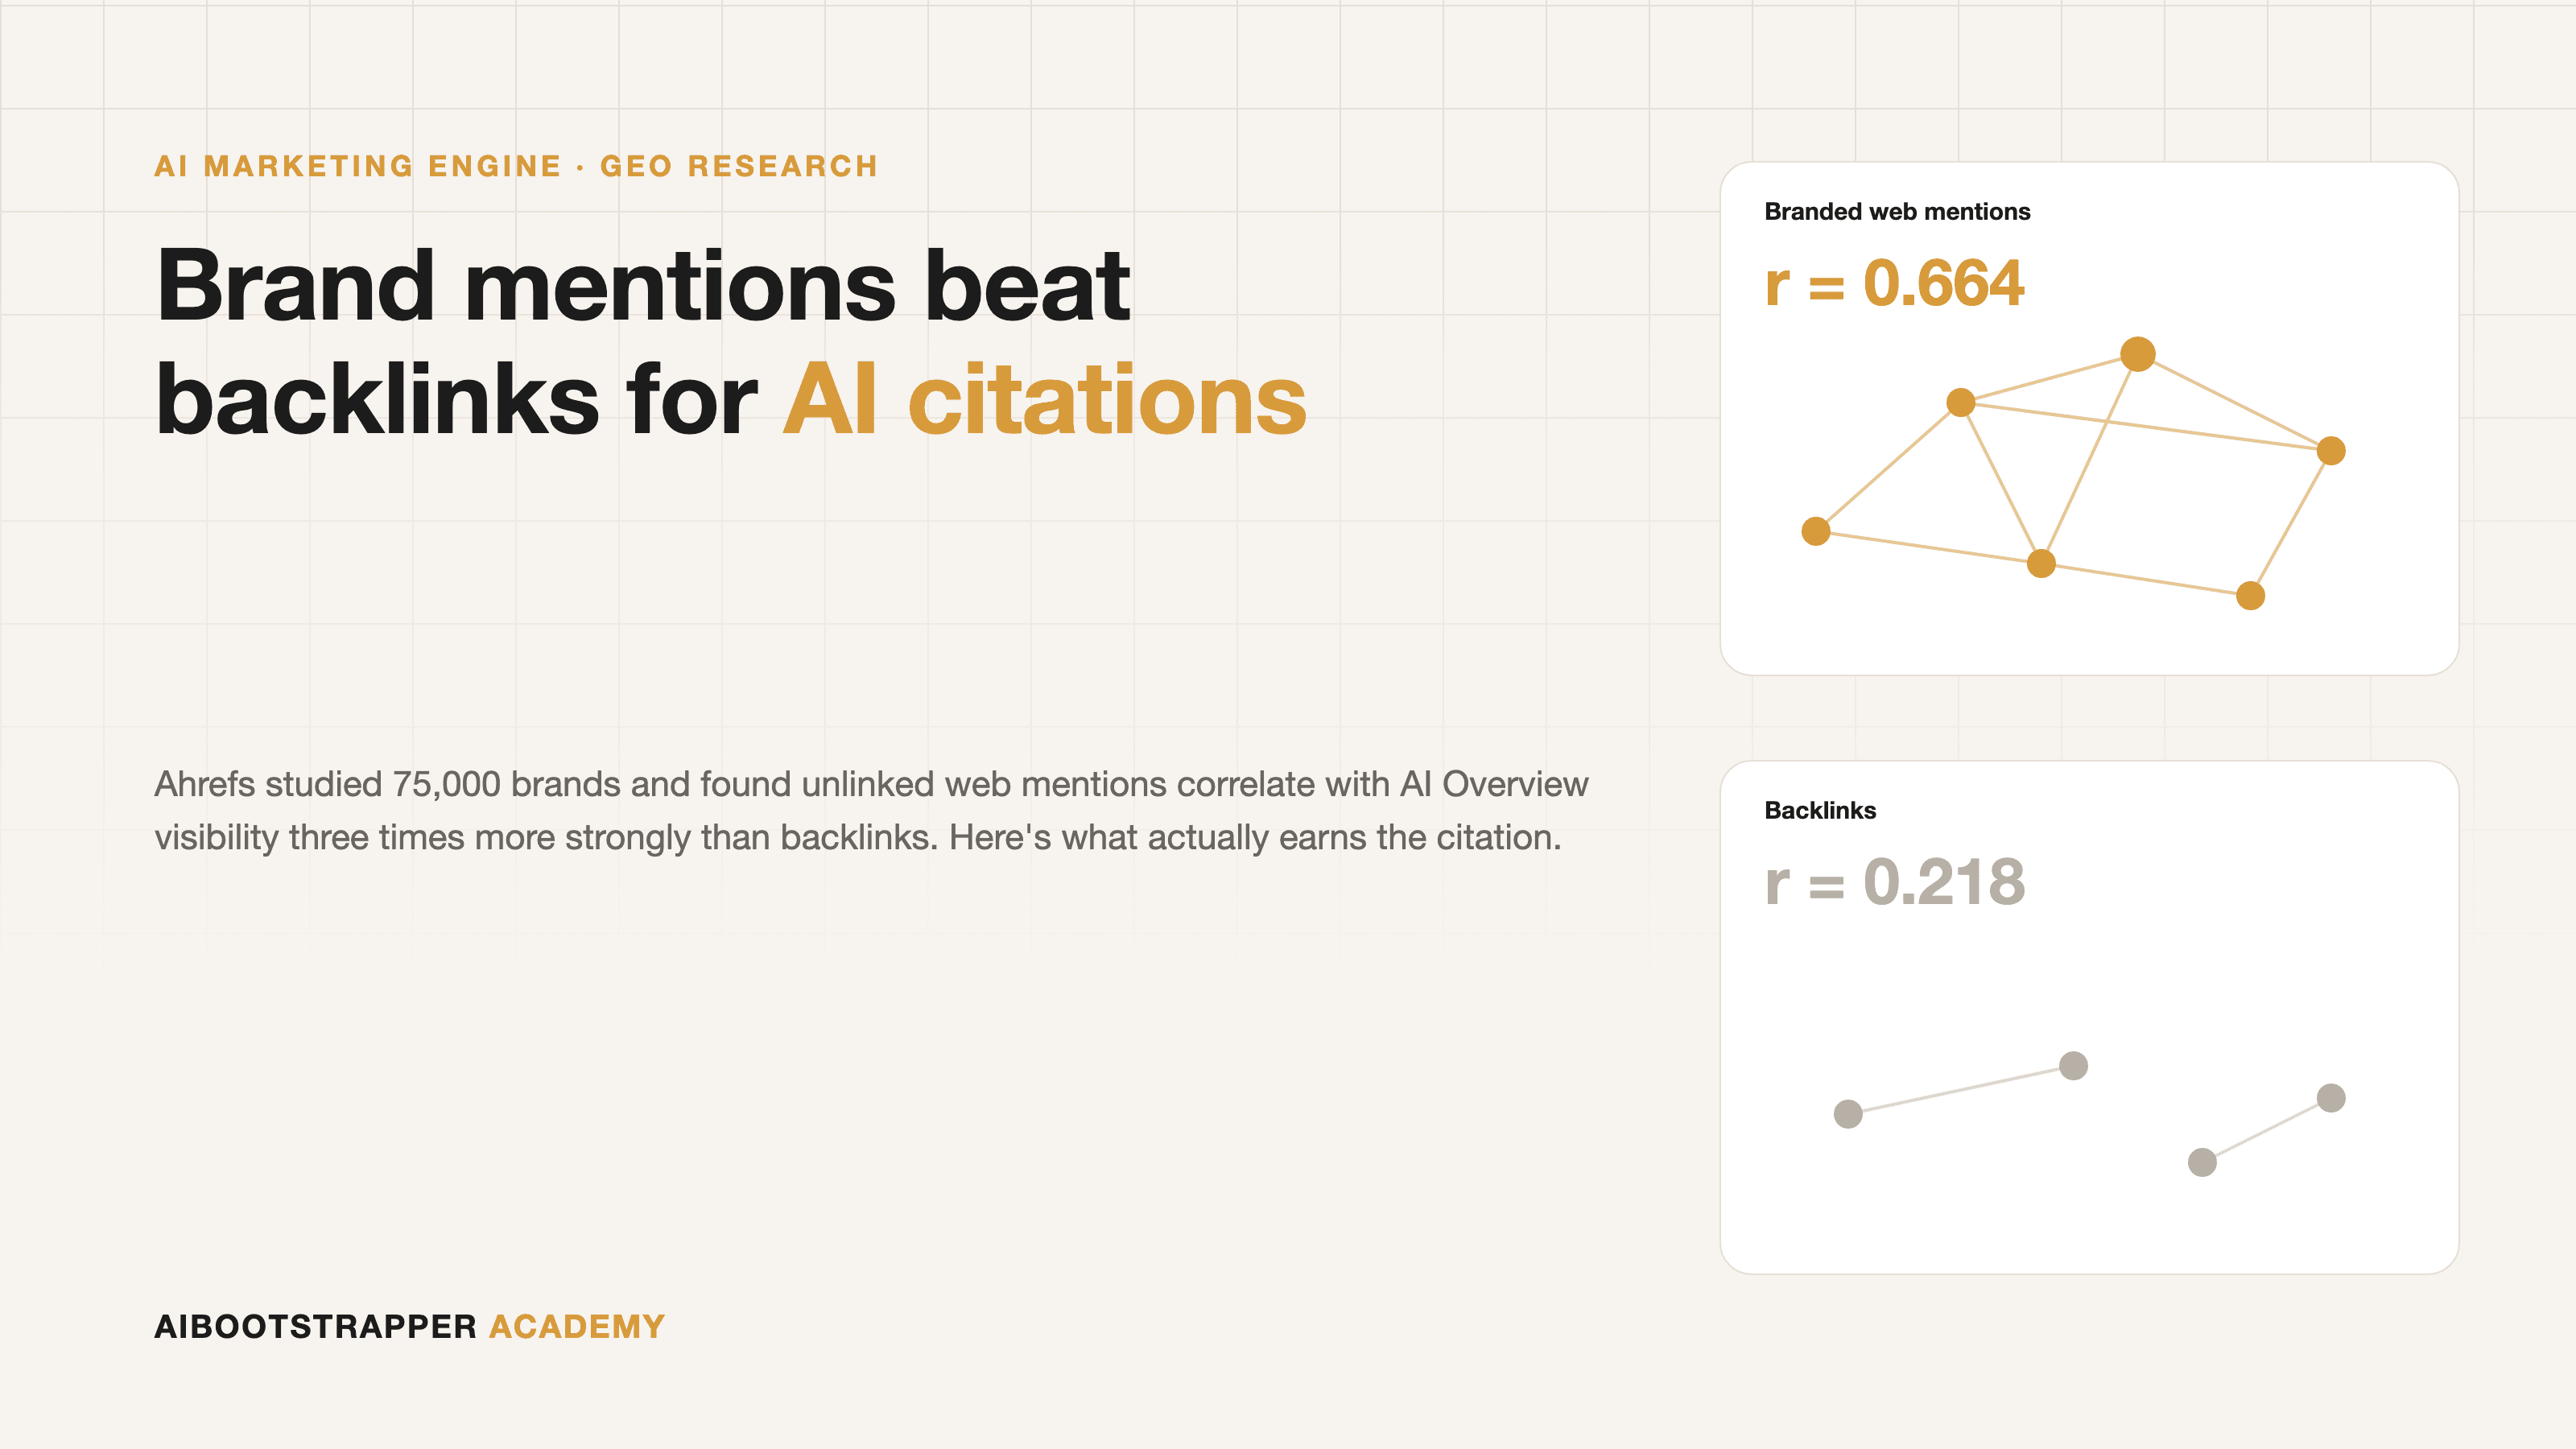This screenshot has height=1449, width=2576.
Task: Click the upper gray node in backlinks graph
Action: (x=2073, y=1066)
